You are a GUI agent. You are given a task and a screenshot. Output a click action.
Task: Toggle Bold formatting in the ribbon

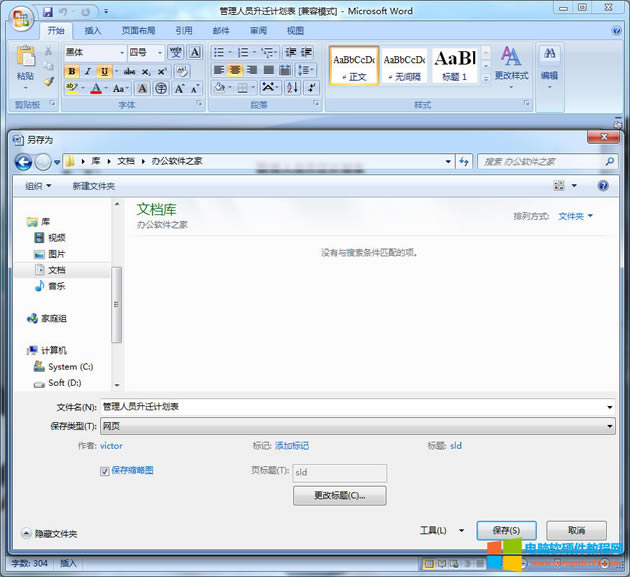(72, 71)
